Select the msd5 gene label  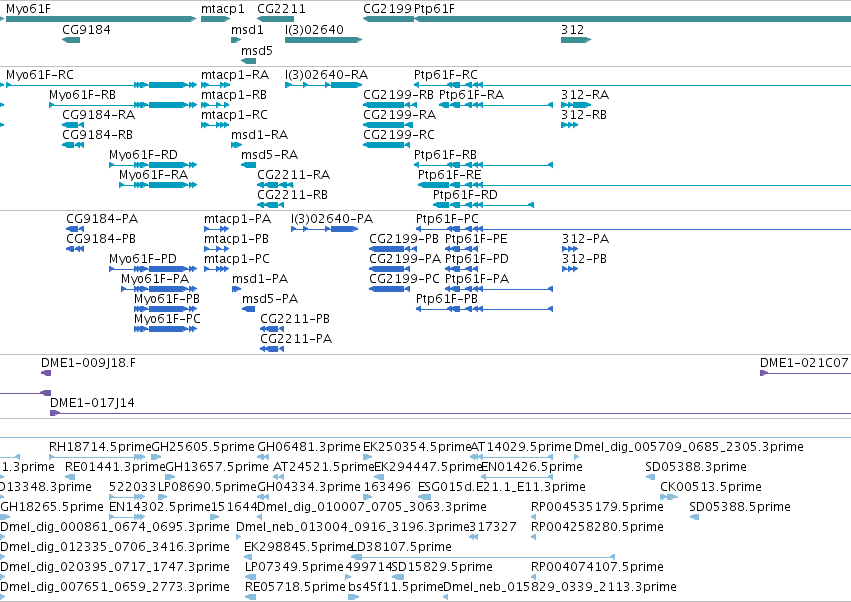pos(257,50)
